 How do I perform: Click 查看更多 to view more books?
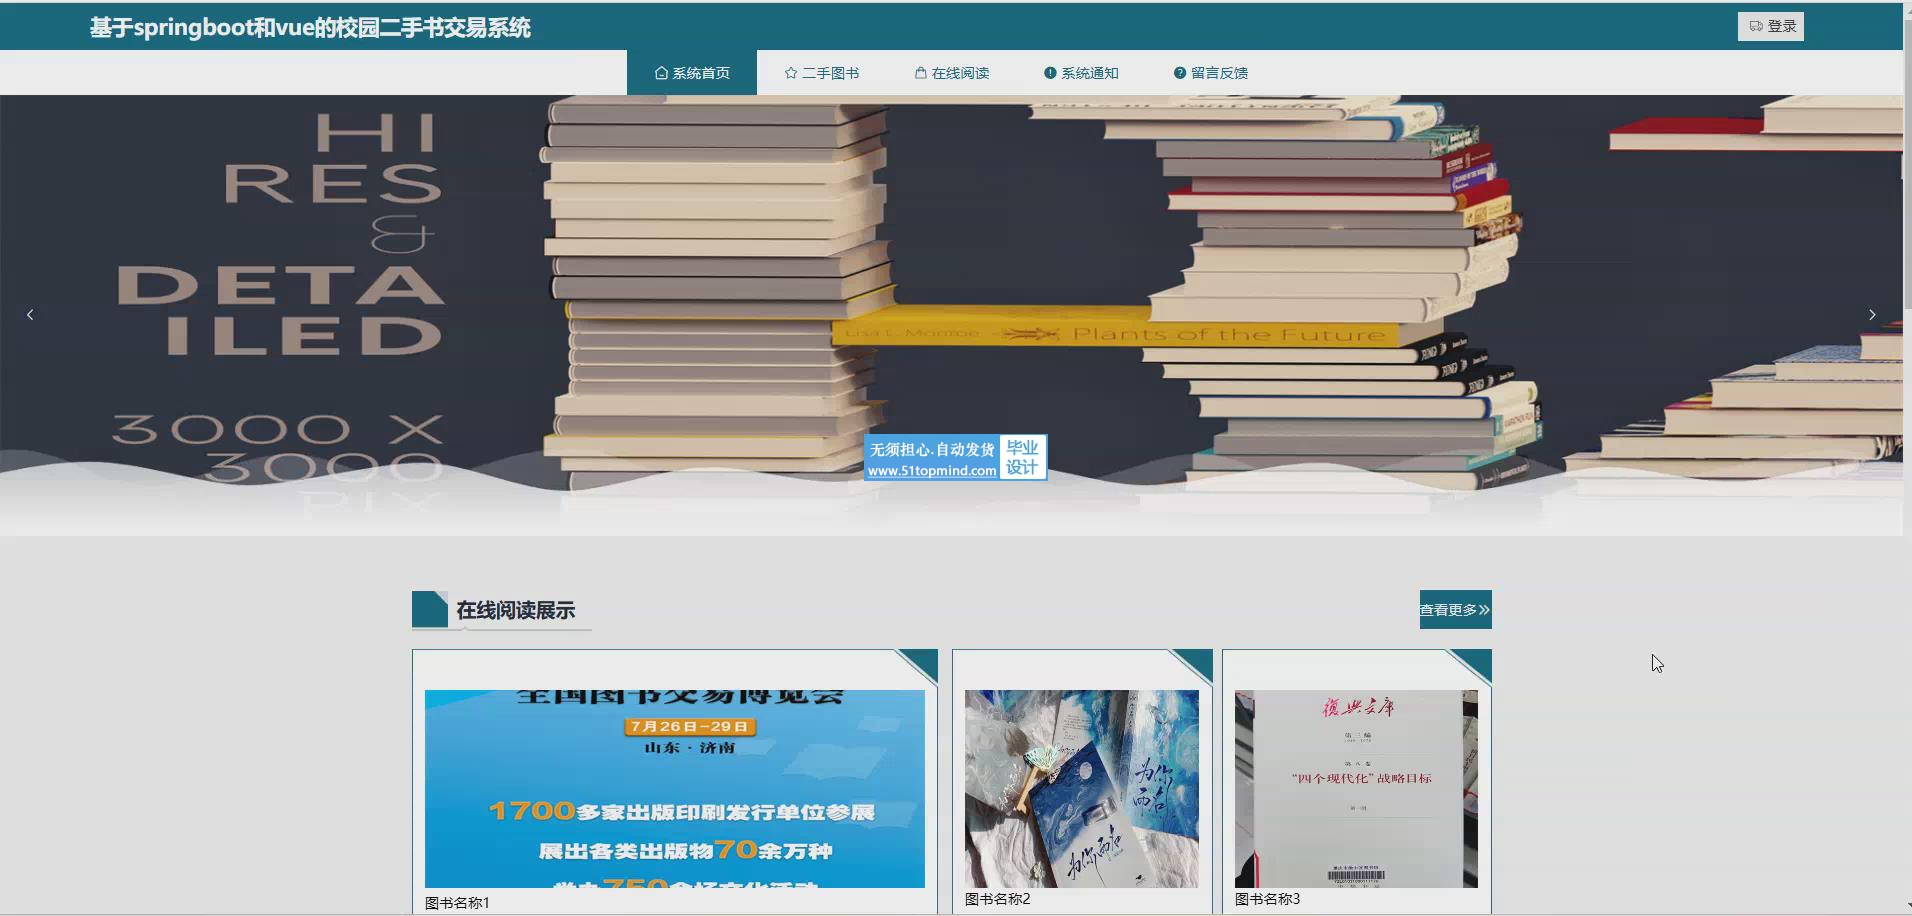pos(1455,610)
